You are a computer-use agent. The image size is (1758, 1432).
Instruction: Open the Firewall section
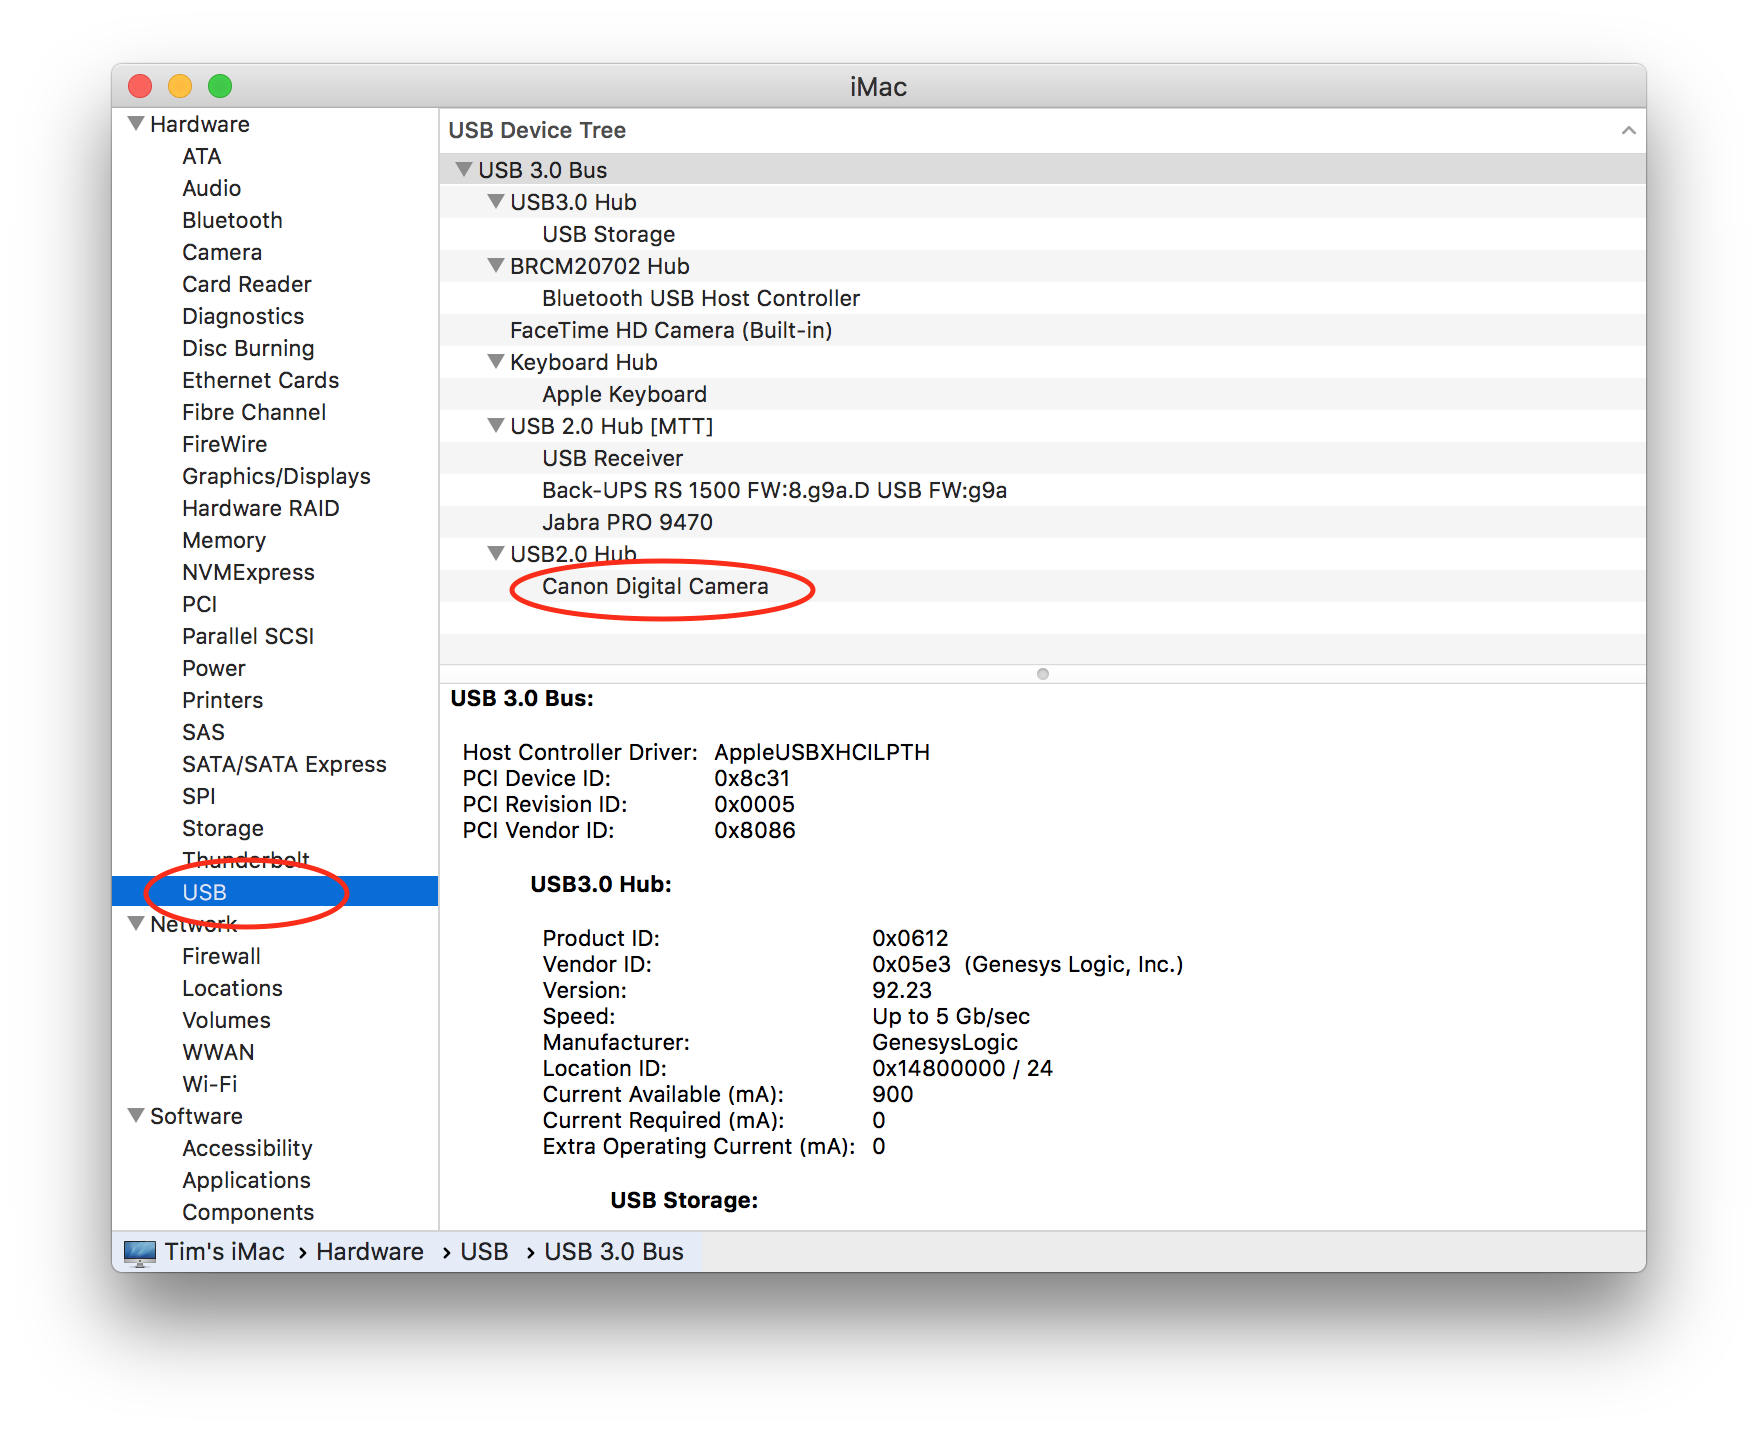tap(222, 956)
